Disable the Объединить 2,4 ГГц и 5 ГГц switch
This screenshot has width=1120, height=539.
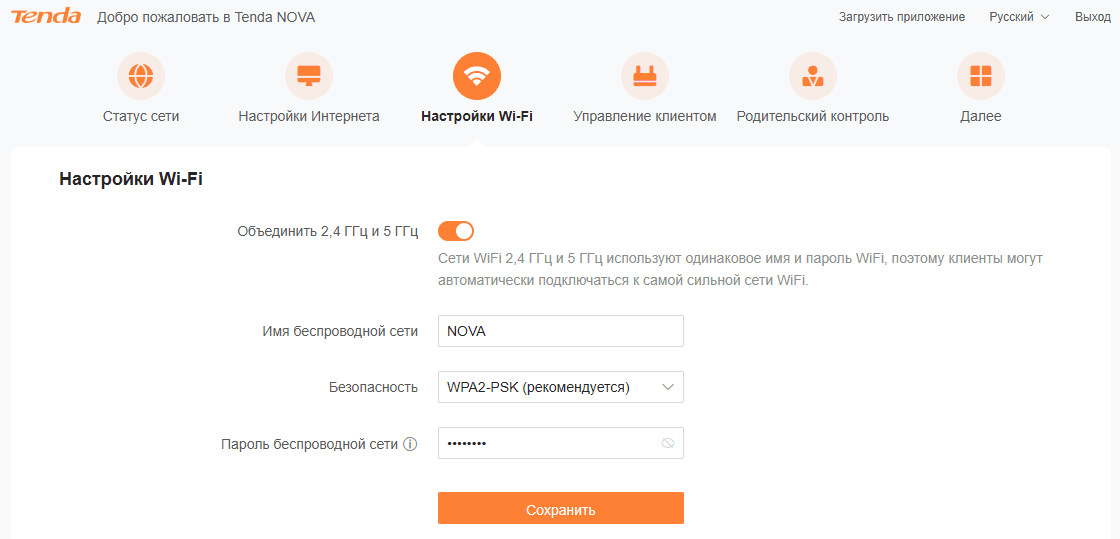pos(456,231)
